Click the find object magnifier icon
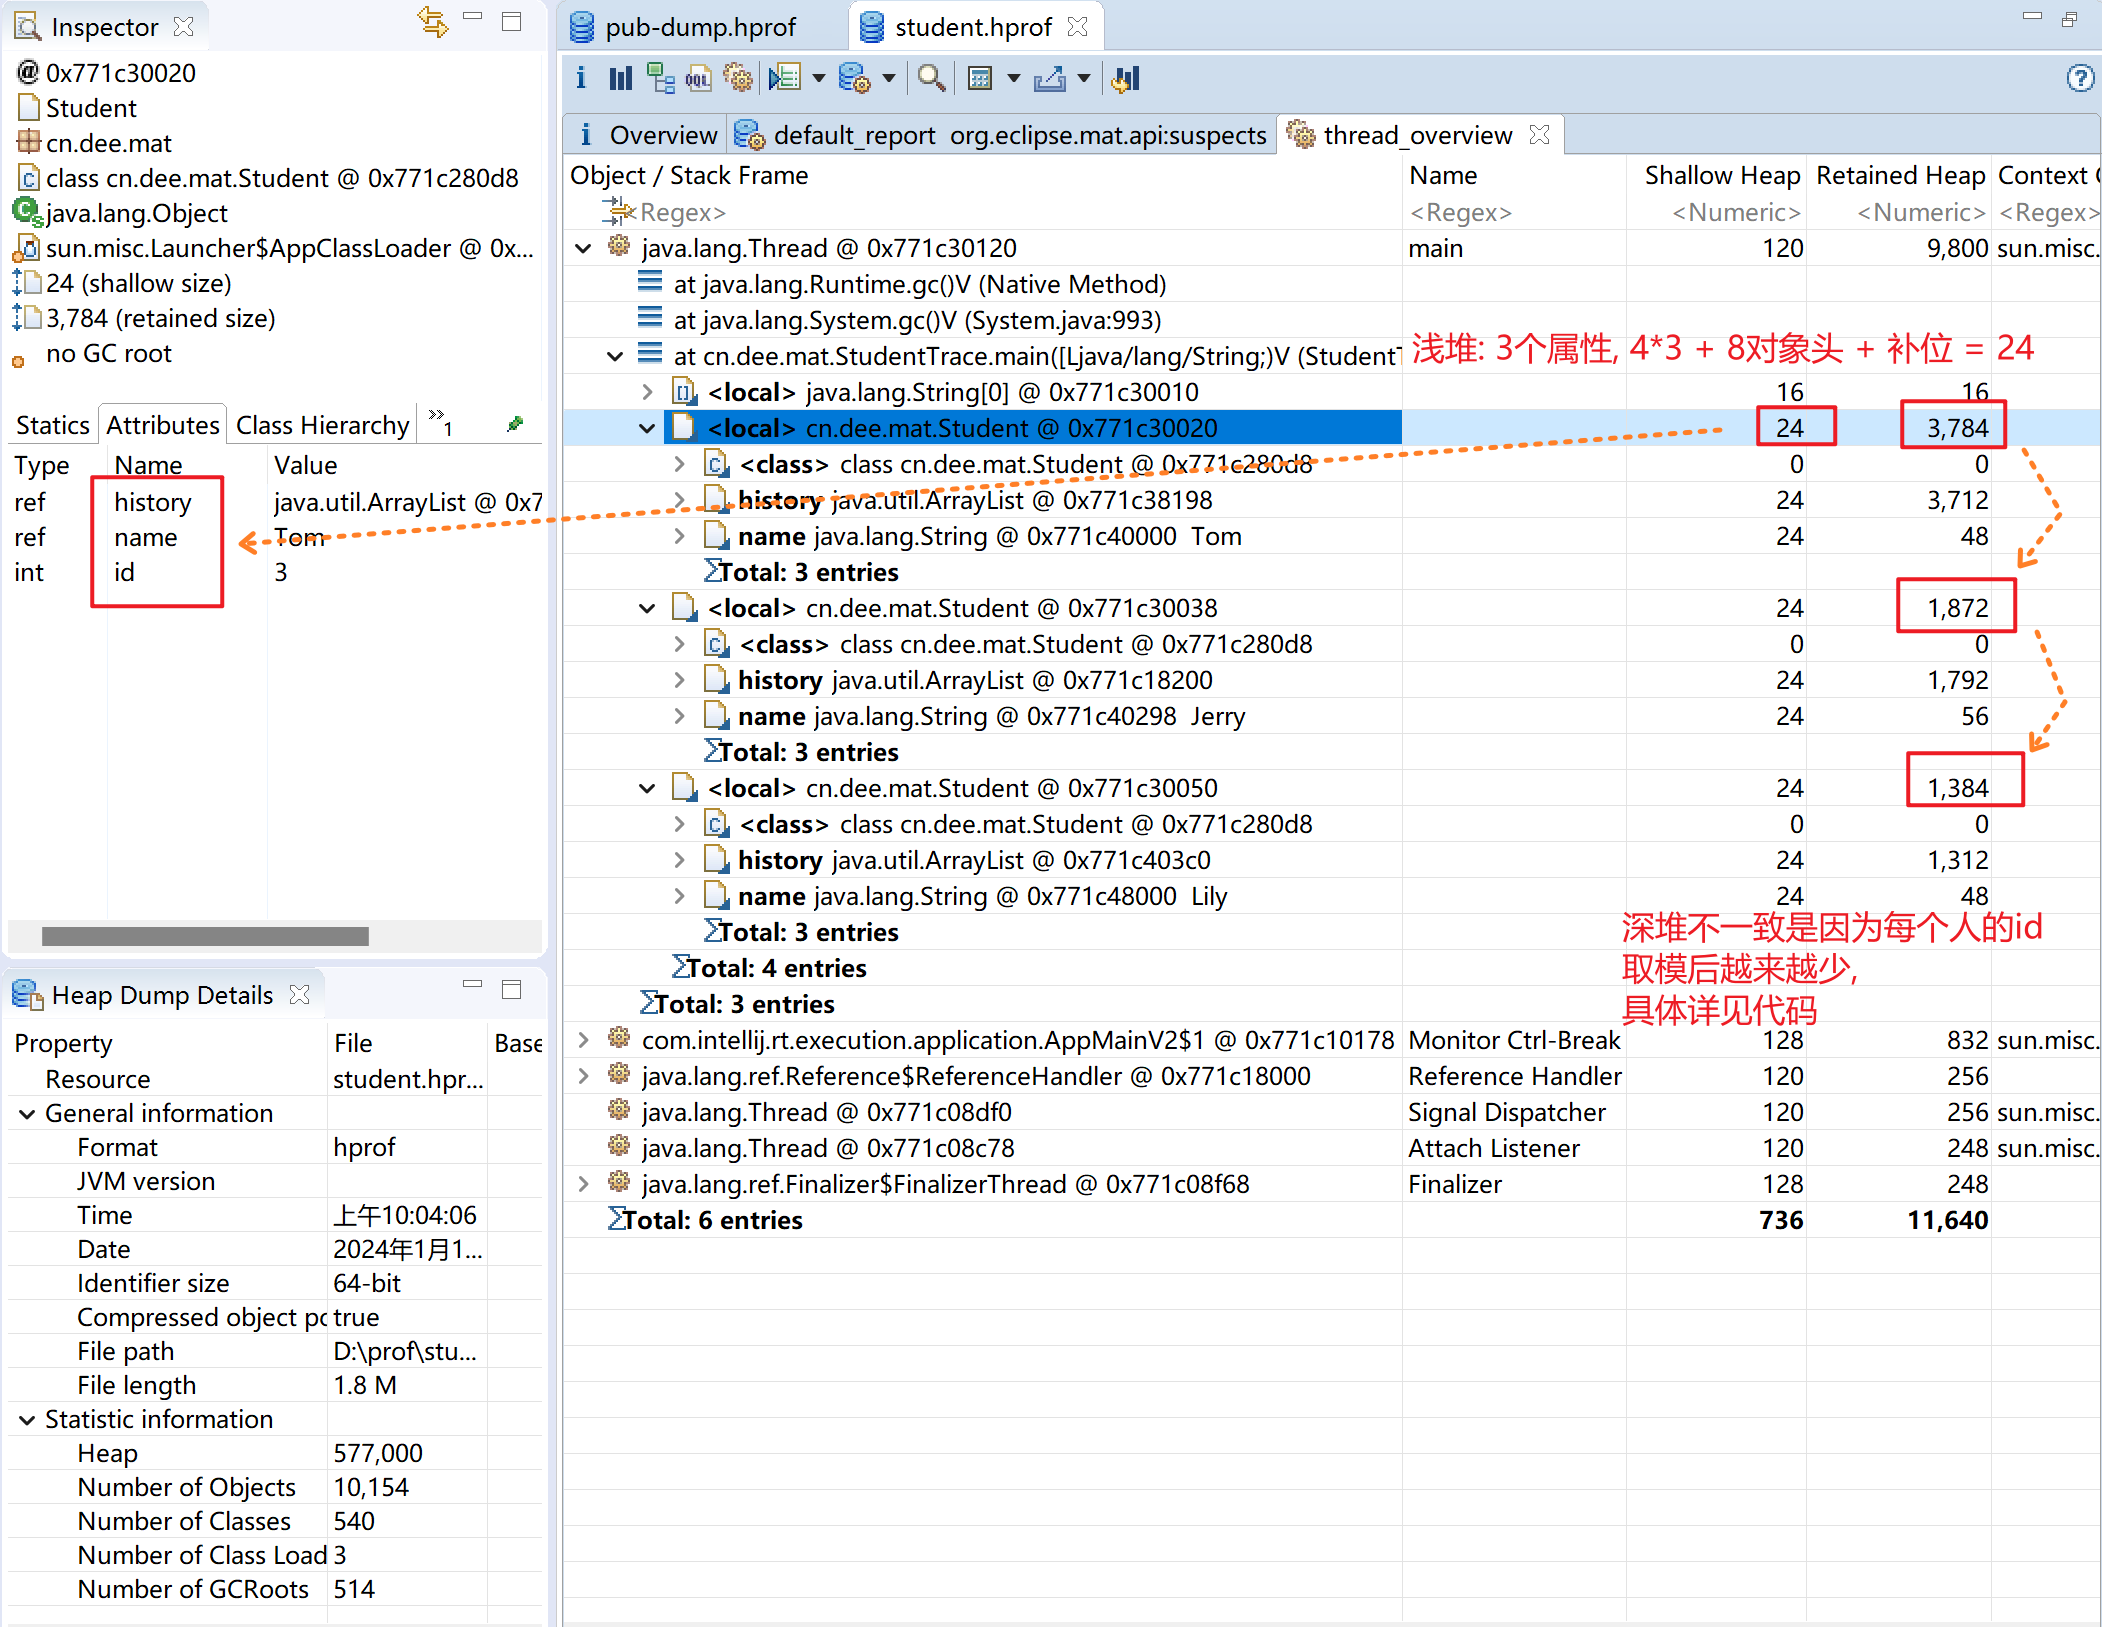The height and width of the screenshot is (1627, 2102). click(931, 78)
